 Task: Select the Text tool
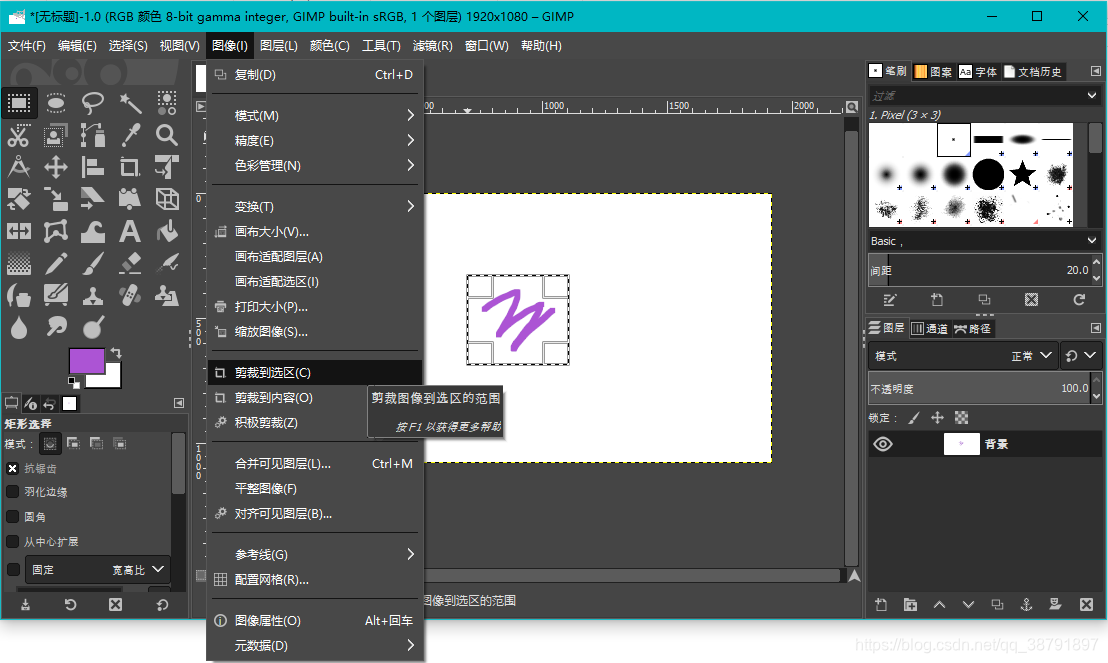click(130, 231)
